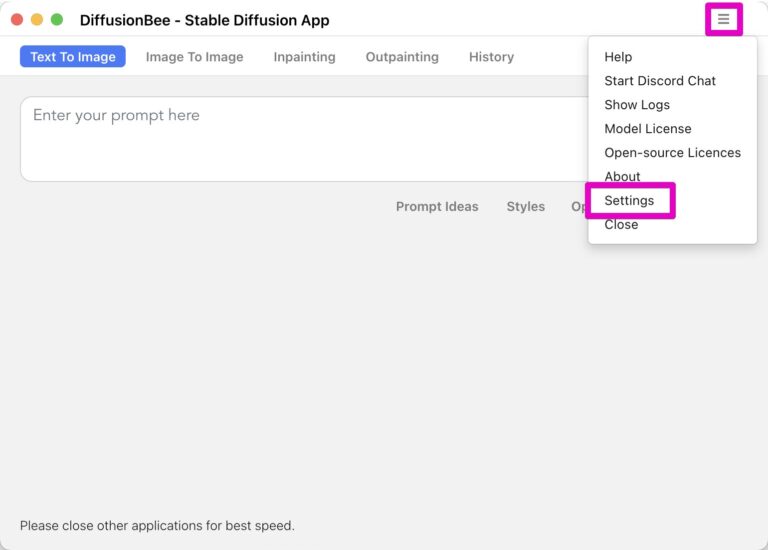768x550 pixels.
Task: Open Model License from the menu
Action: click(647, 129)
